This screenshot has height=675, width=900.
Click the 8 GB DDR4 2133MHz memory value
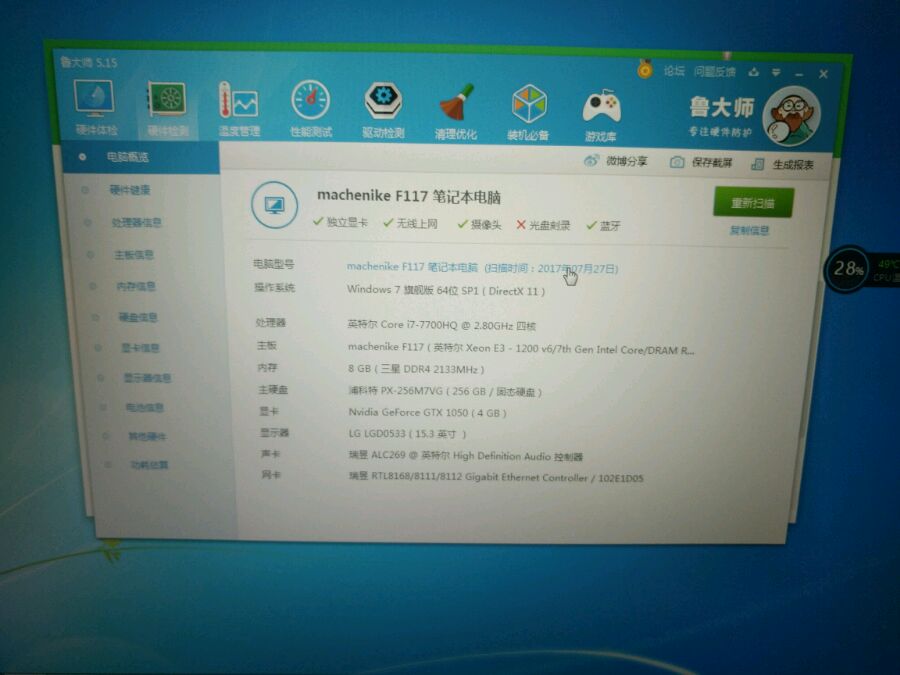416,368
